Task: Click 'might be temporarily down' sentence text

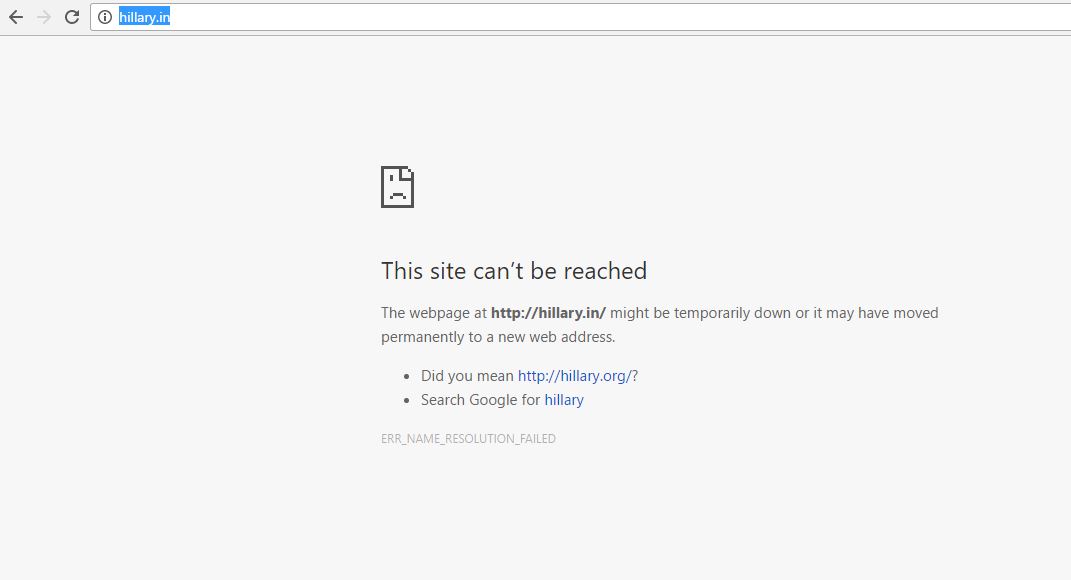Action: click(774, 313)
